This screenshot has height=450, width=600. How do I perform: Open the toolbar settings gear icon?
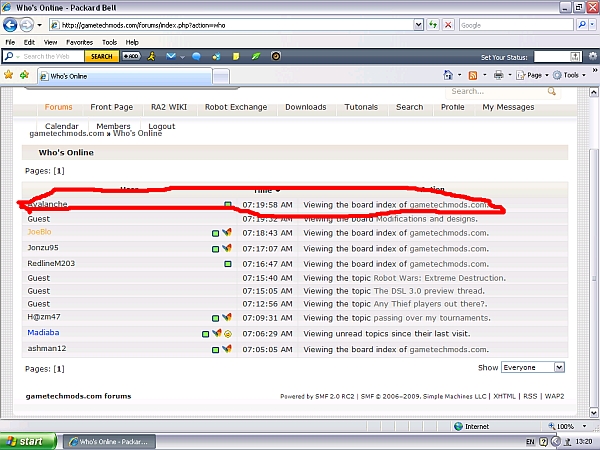tap(592, 56)
